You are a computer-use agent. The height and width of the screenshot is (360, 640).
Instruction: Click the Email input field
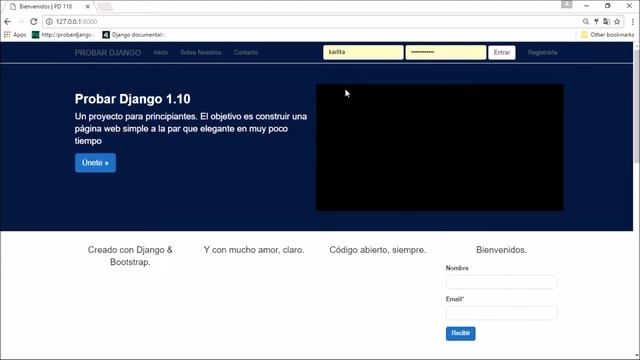pyautogui.click(x=501, y=313)
